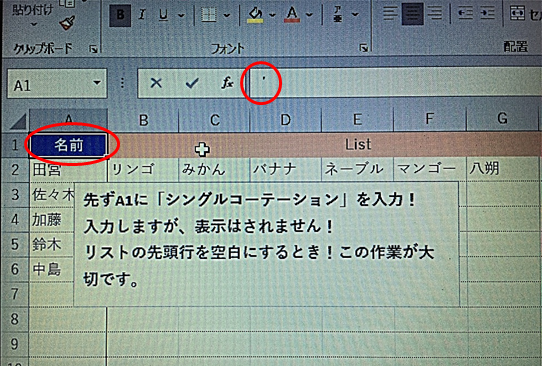Cancel entry with X button

pyautogui.click(x=156, y=83)
